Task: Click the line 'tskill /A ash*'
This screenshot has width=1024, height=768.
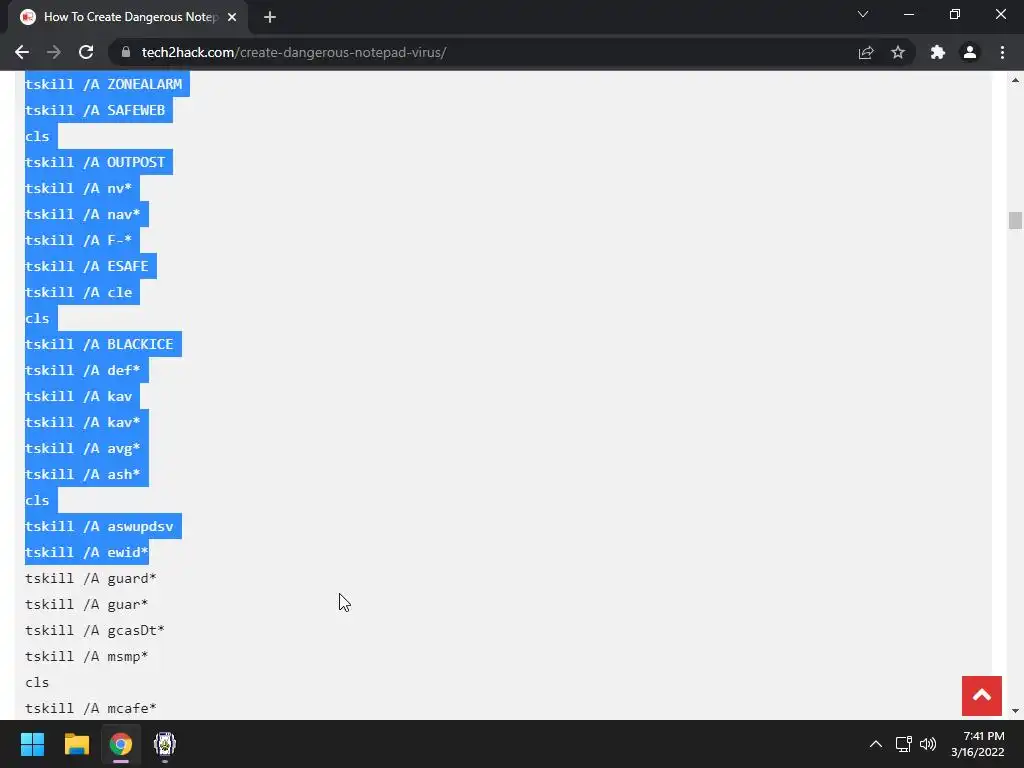Action: click(x=82, y=474)
